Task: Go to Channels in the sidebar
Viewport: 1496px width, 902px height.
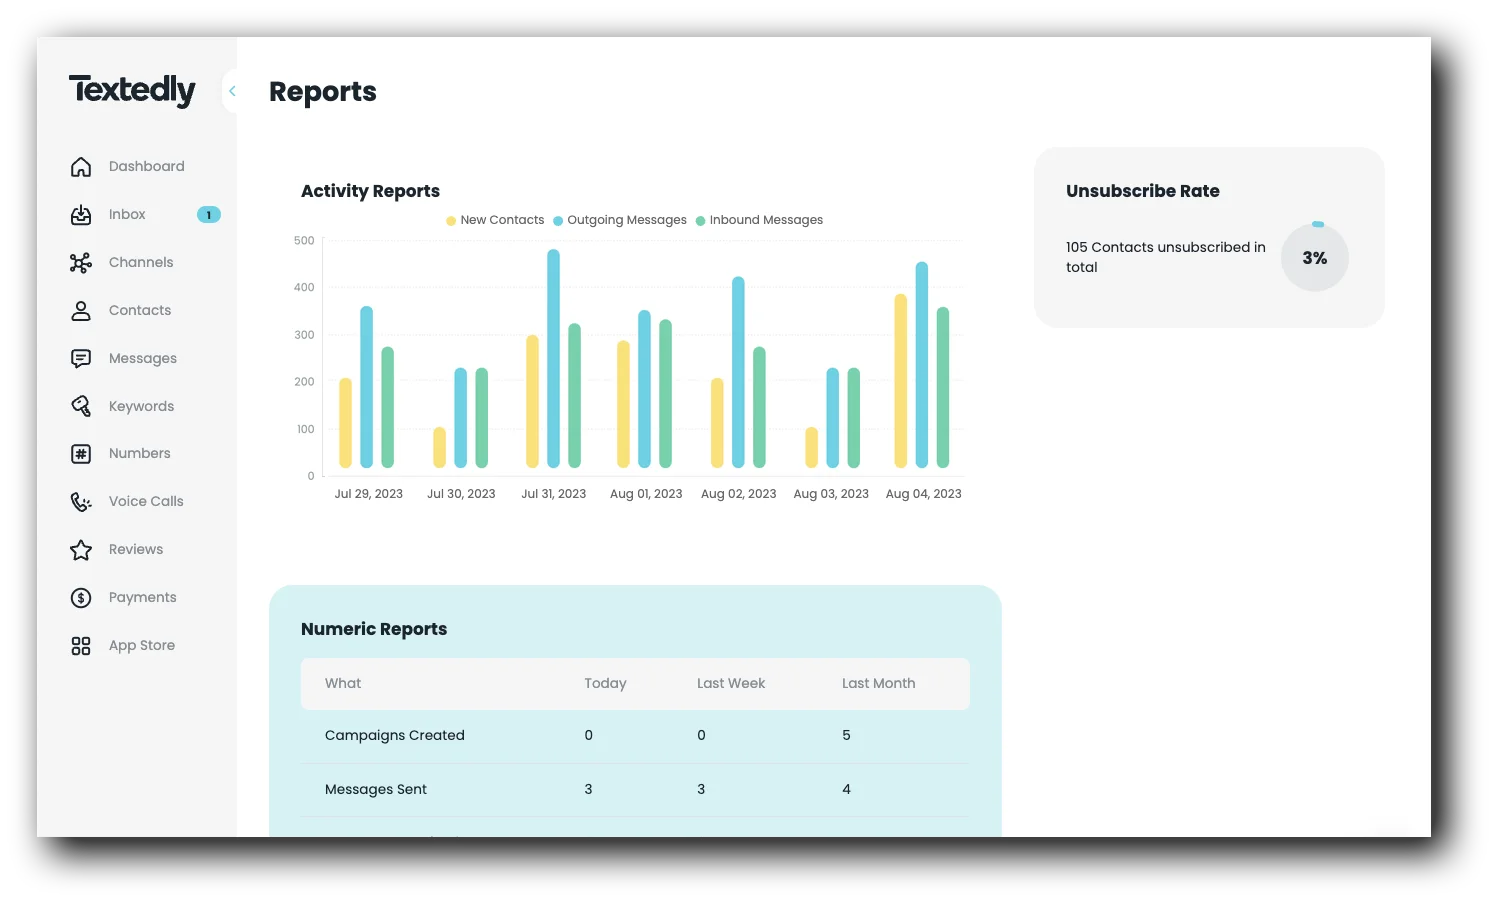Action: pos(141,262)
